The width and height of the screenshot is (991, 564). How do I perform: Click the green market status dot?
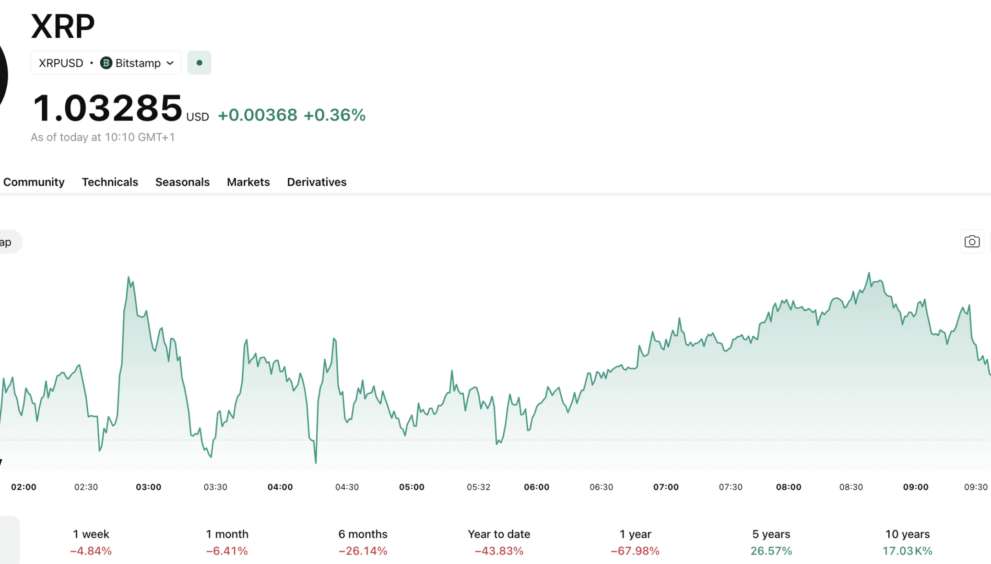pos(199,63)
